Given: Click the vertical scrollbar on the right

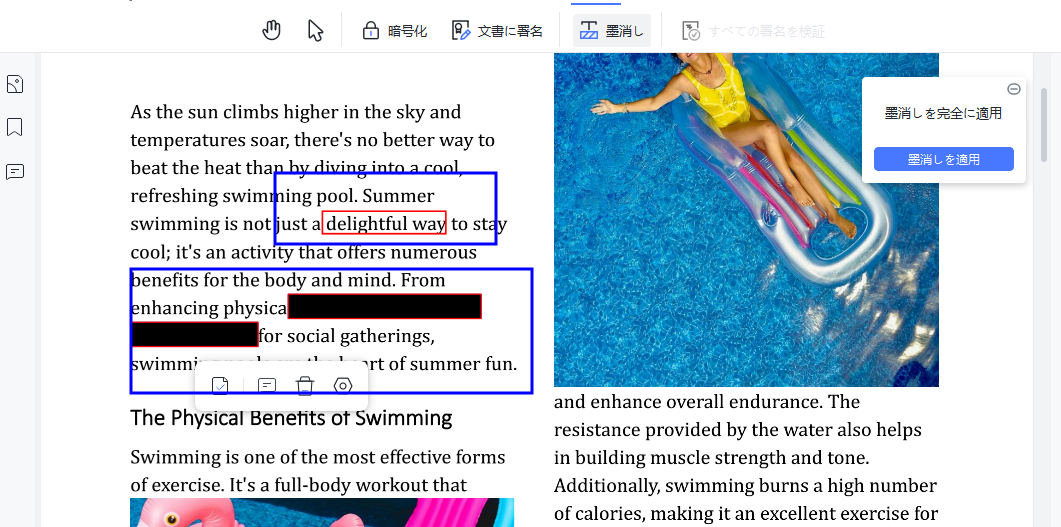Looking at the screenshot, I should (1044, 125).
